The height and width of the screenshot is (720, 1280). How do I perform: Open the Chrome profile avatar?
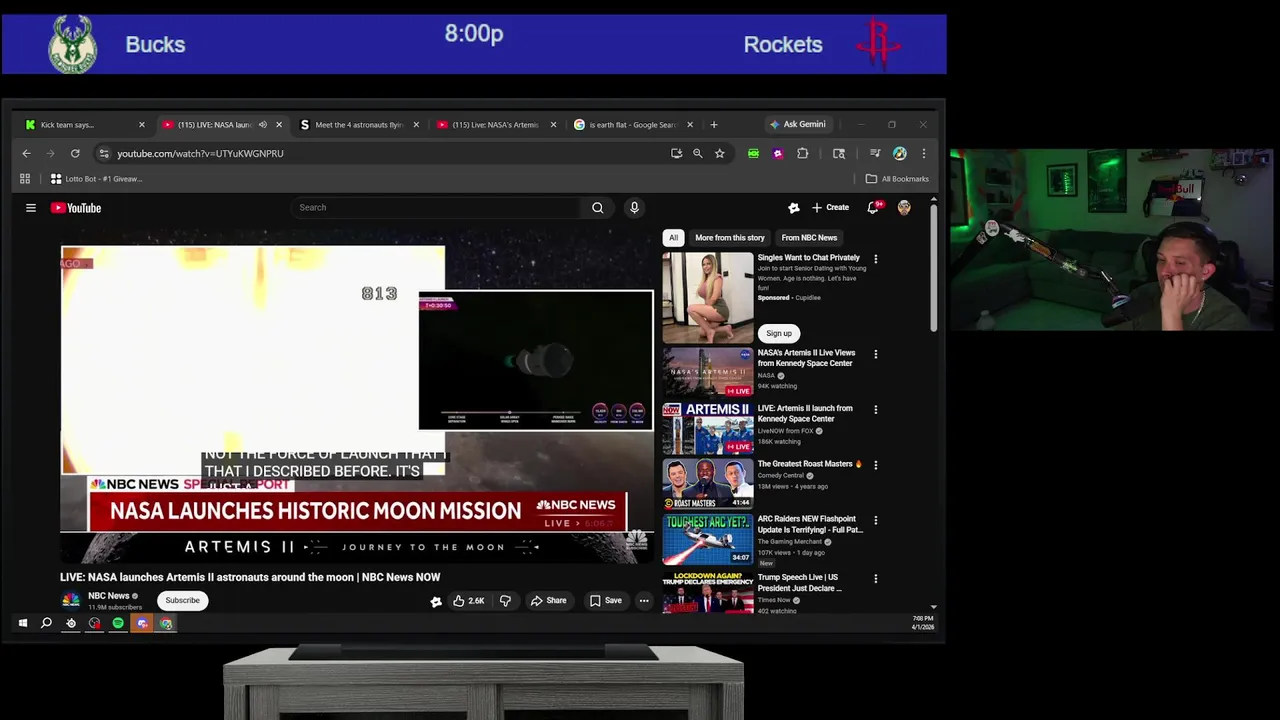(900, 153)
